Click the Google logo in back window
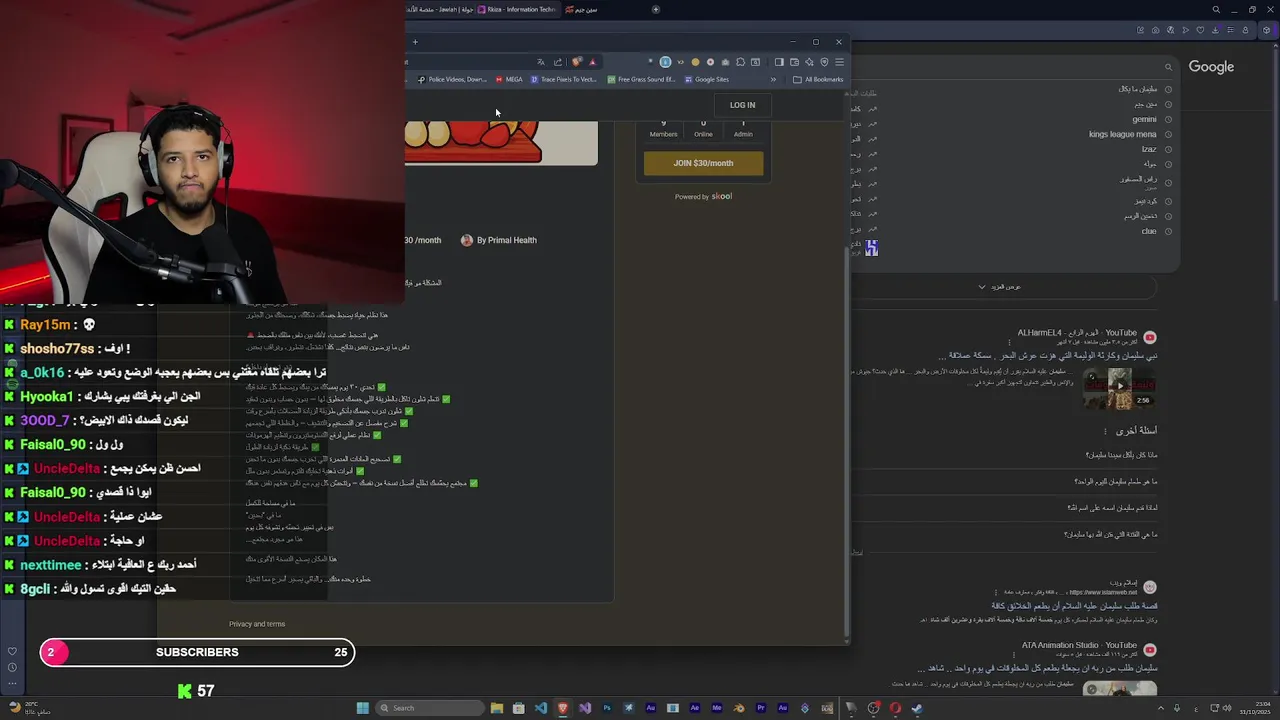 coord(1211,67)
